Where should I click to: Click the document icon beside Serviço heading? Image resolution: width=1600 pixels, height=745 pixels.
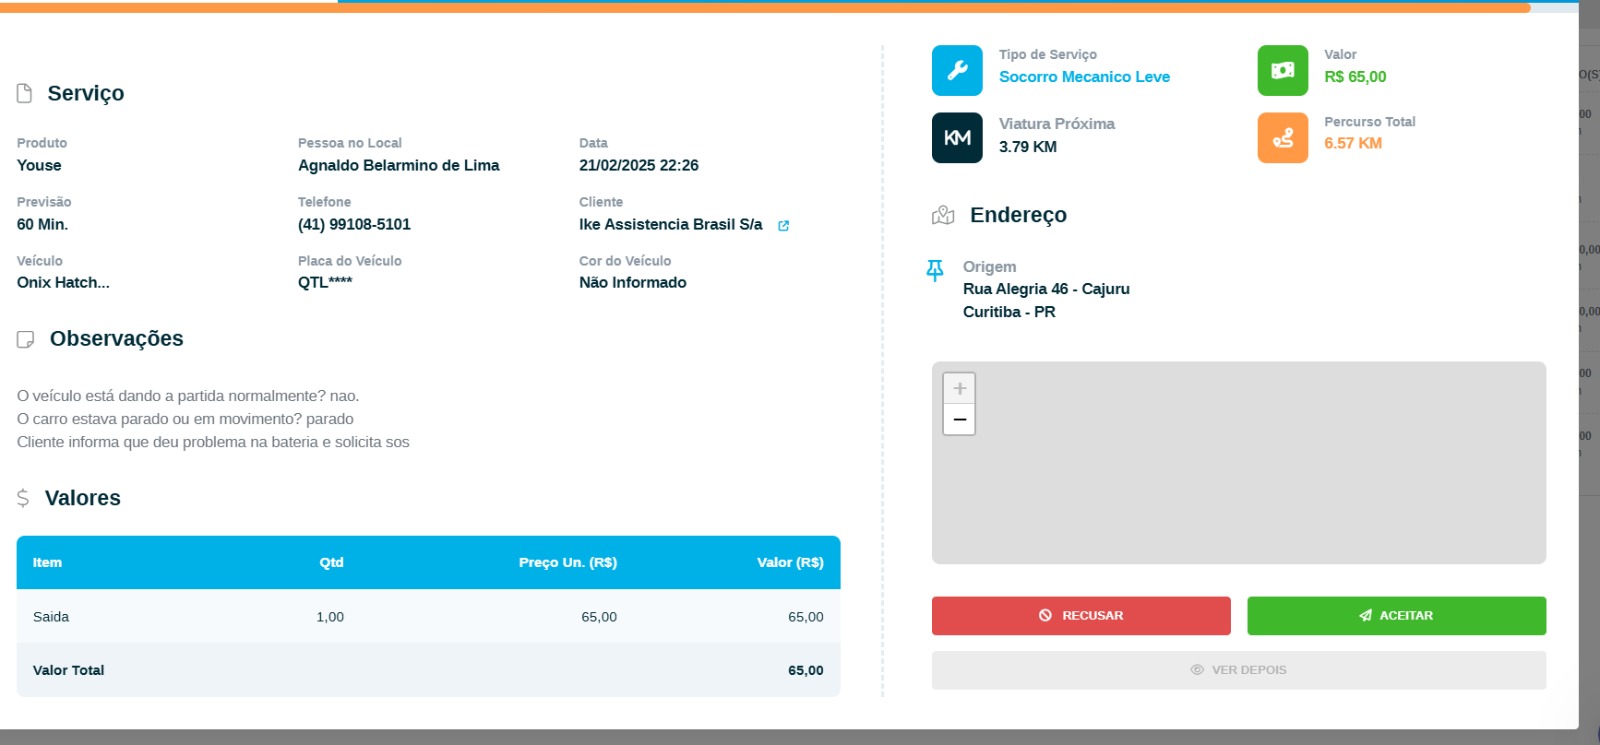coord(25,93)
